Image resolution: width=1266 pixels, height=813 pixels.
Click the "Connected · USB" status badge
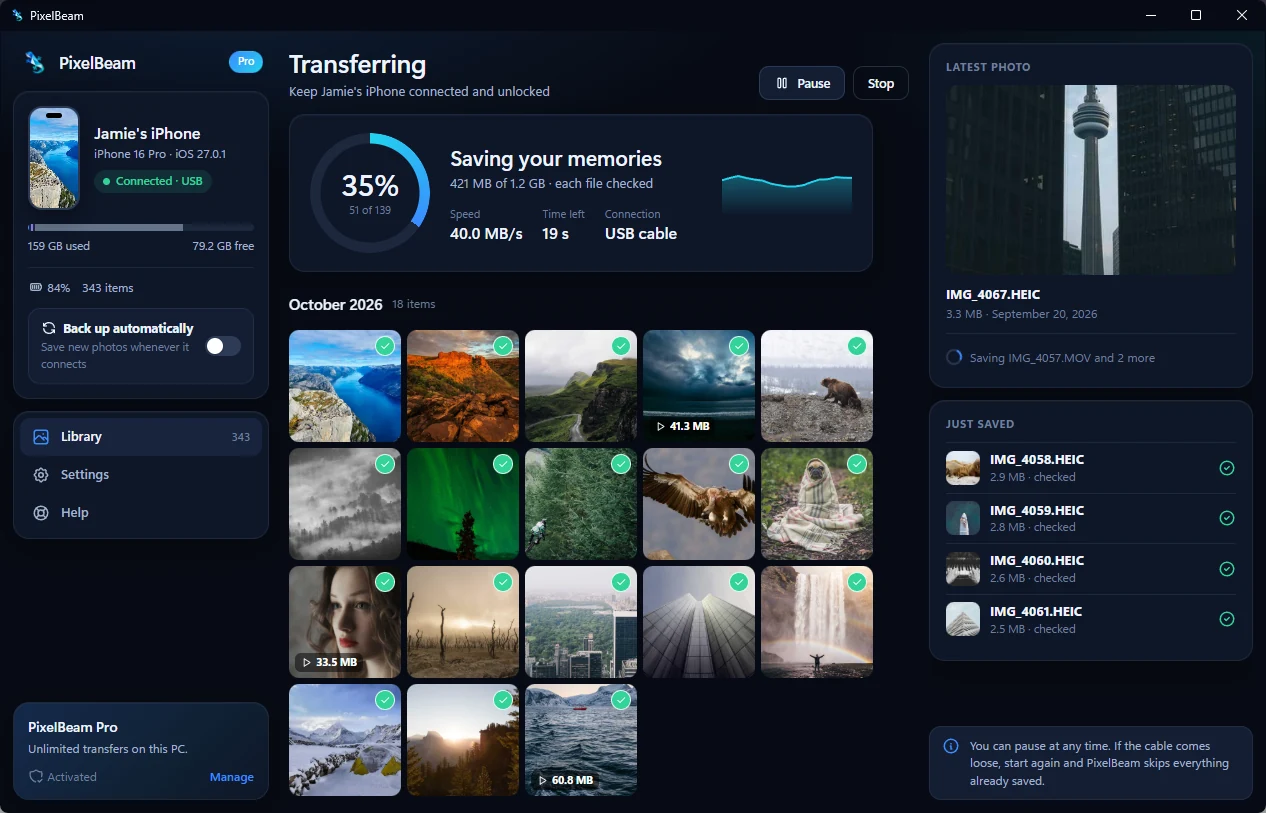153,181
